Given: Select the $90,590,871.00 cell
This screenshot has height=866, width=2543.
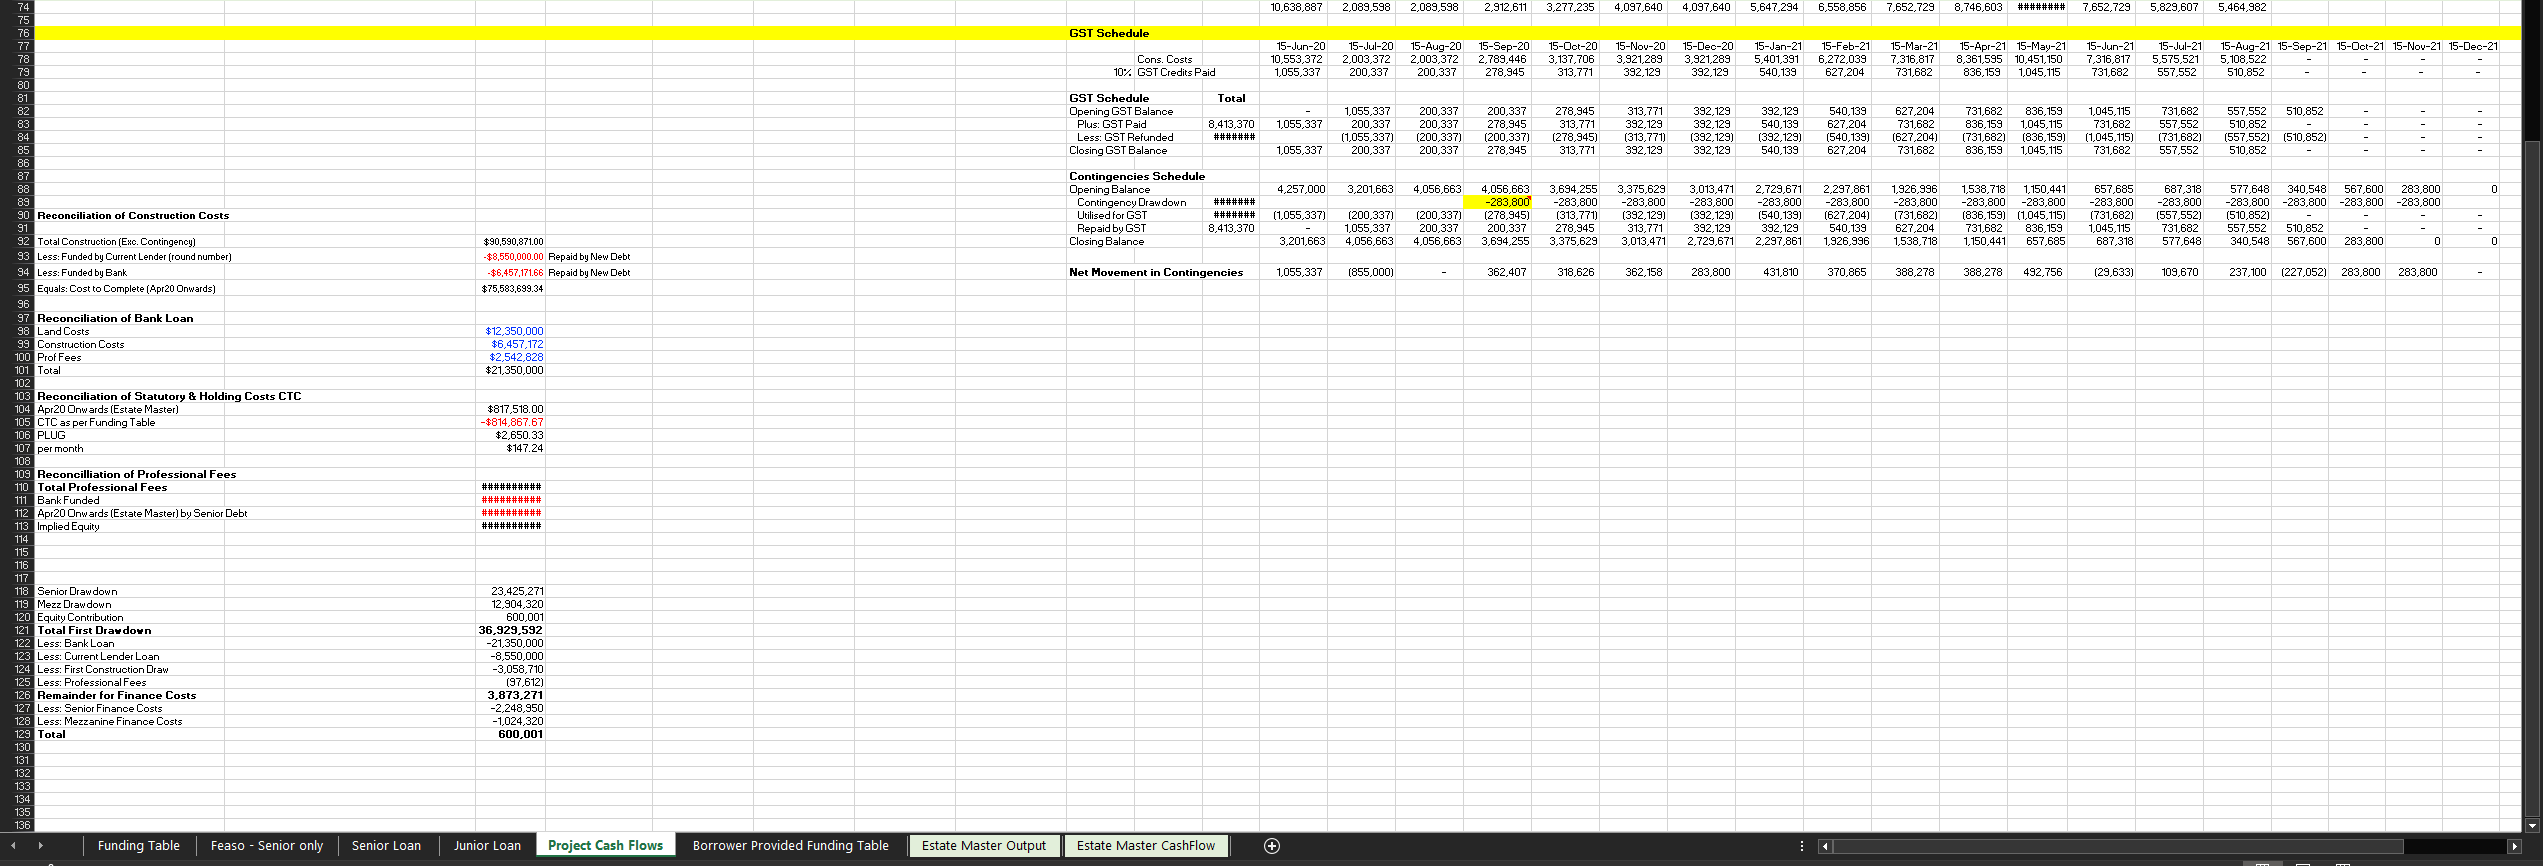Looking at the screenshot, I should click(513, 241).
